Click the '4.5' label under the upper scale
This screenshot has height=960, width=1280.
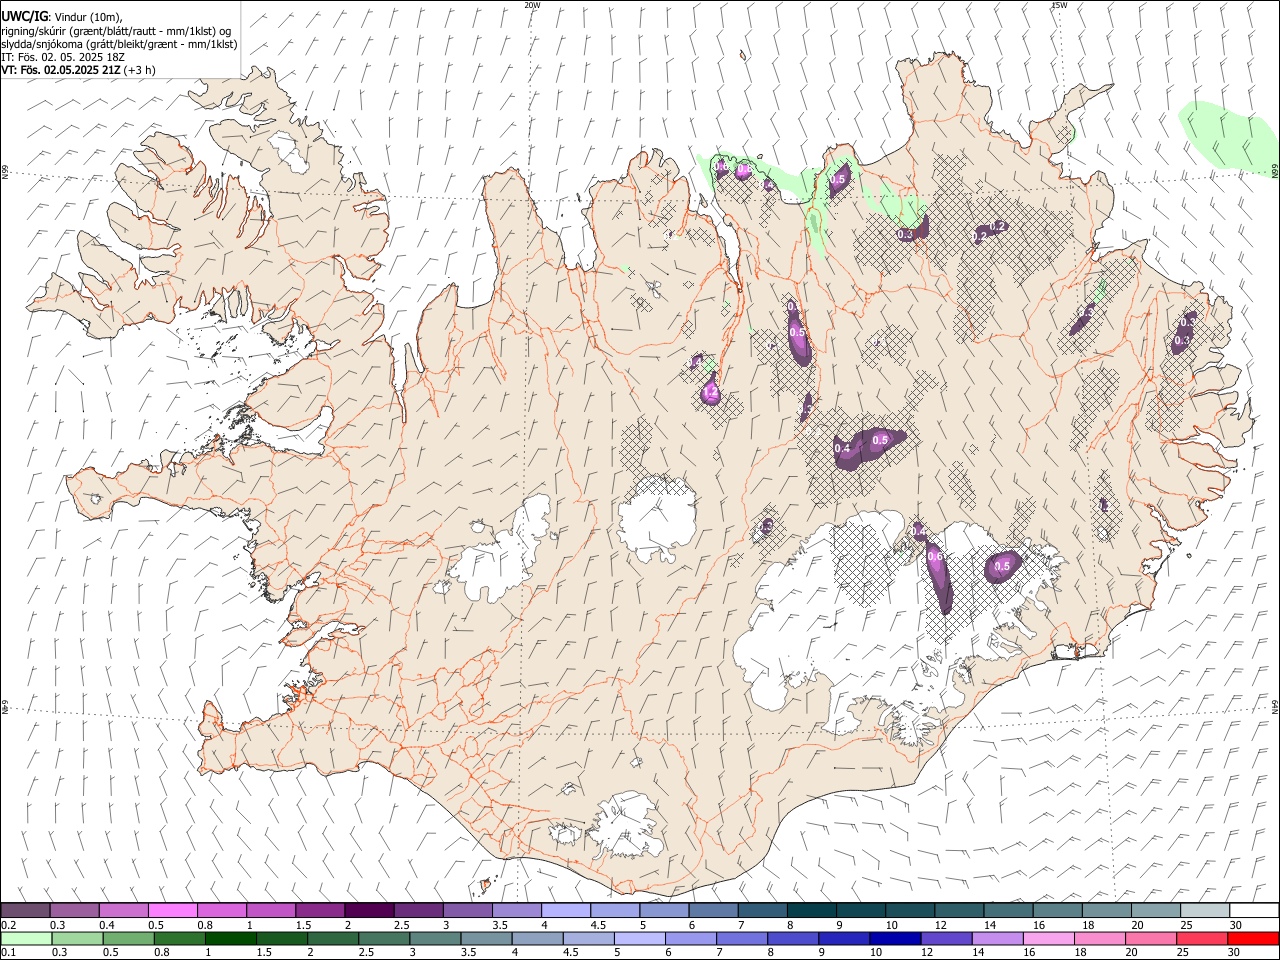click(x=598, y=925)
